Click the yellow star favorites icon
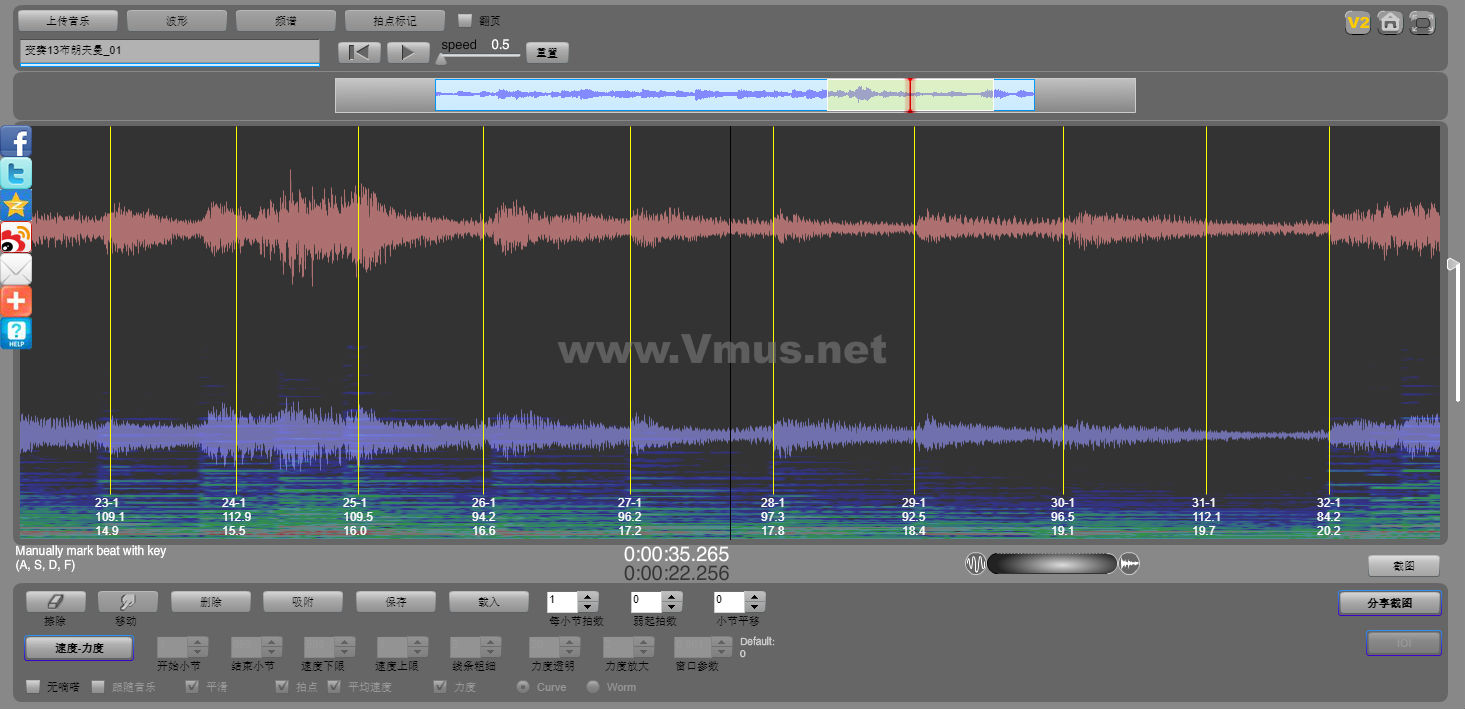The image size is (1465, 709). (x=16, y=205)
